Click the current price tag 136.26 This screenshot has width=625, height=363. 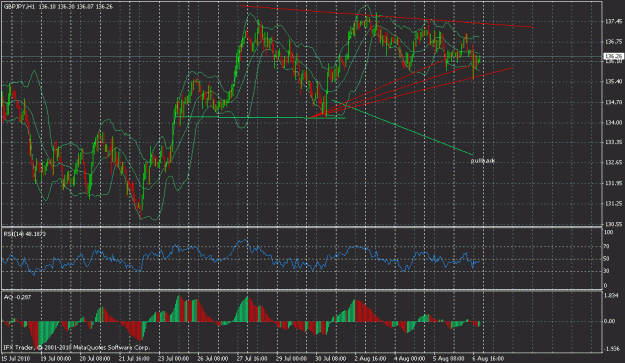point(613,56)
